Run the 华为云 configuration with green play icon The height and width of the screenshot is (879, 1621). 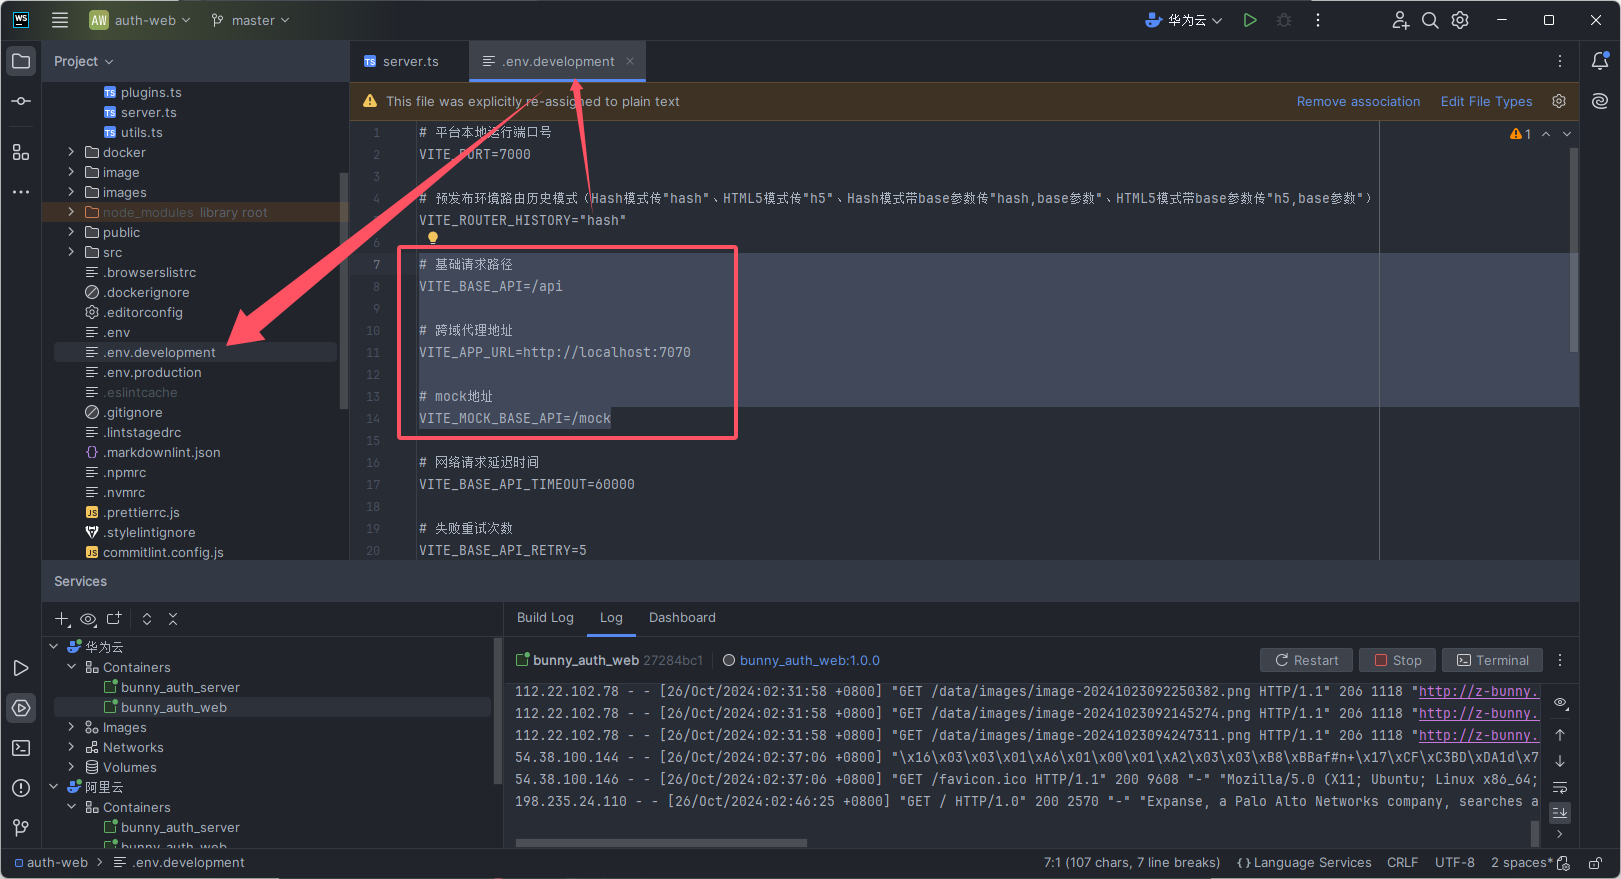click(1250, 20)
